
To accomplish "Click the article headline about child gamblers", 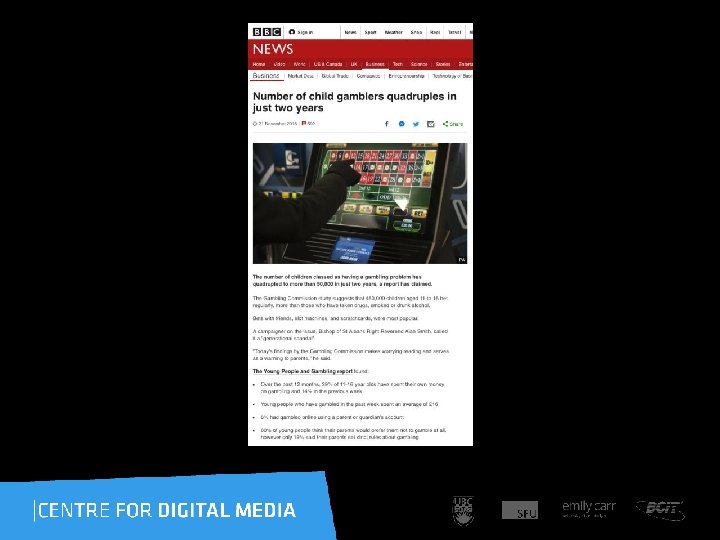I will point(354,102).
